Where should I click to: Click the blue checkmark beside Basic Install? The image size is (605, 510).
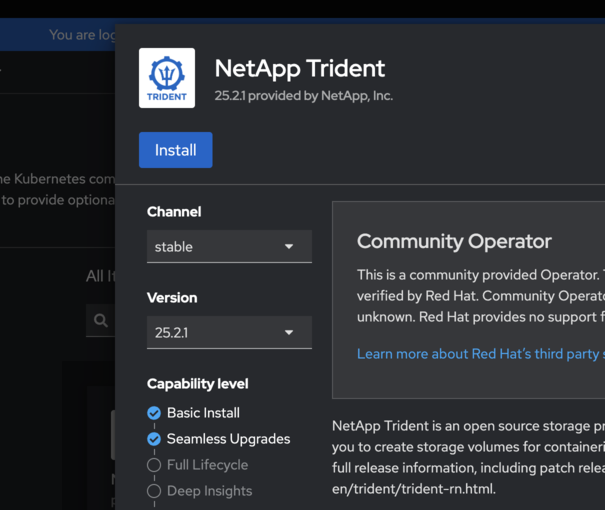[154, 413]
